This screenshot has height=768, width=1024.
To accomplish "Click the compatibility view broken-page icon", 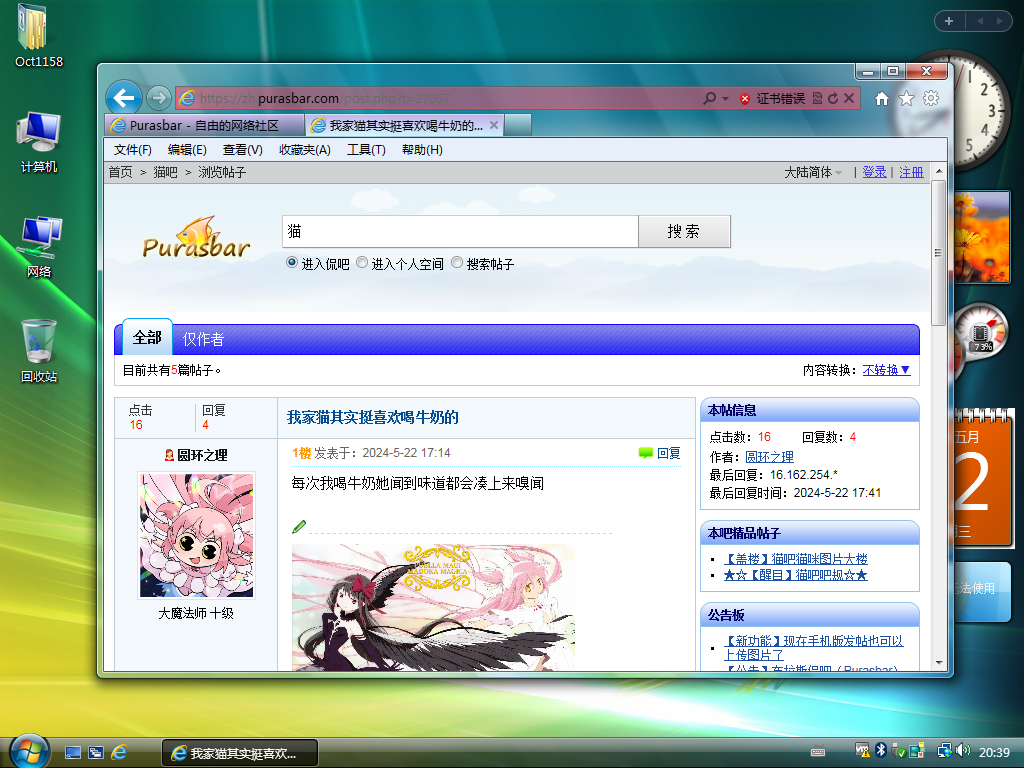I will [x=817, y=98].
